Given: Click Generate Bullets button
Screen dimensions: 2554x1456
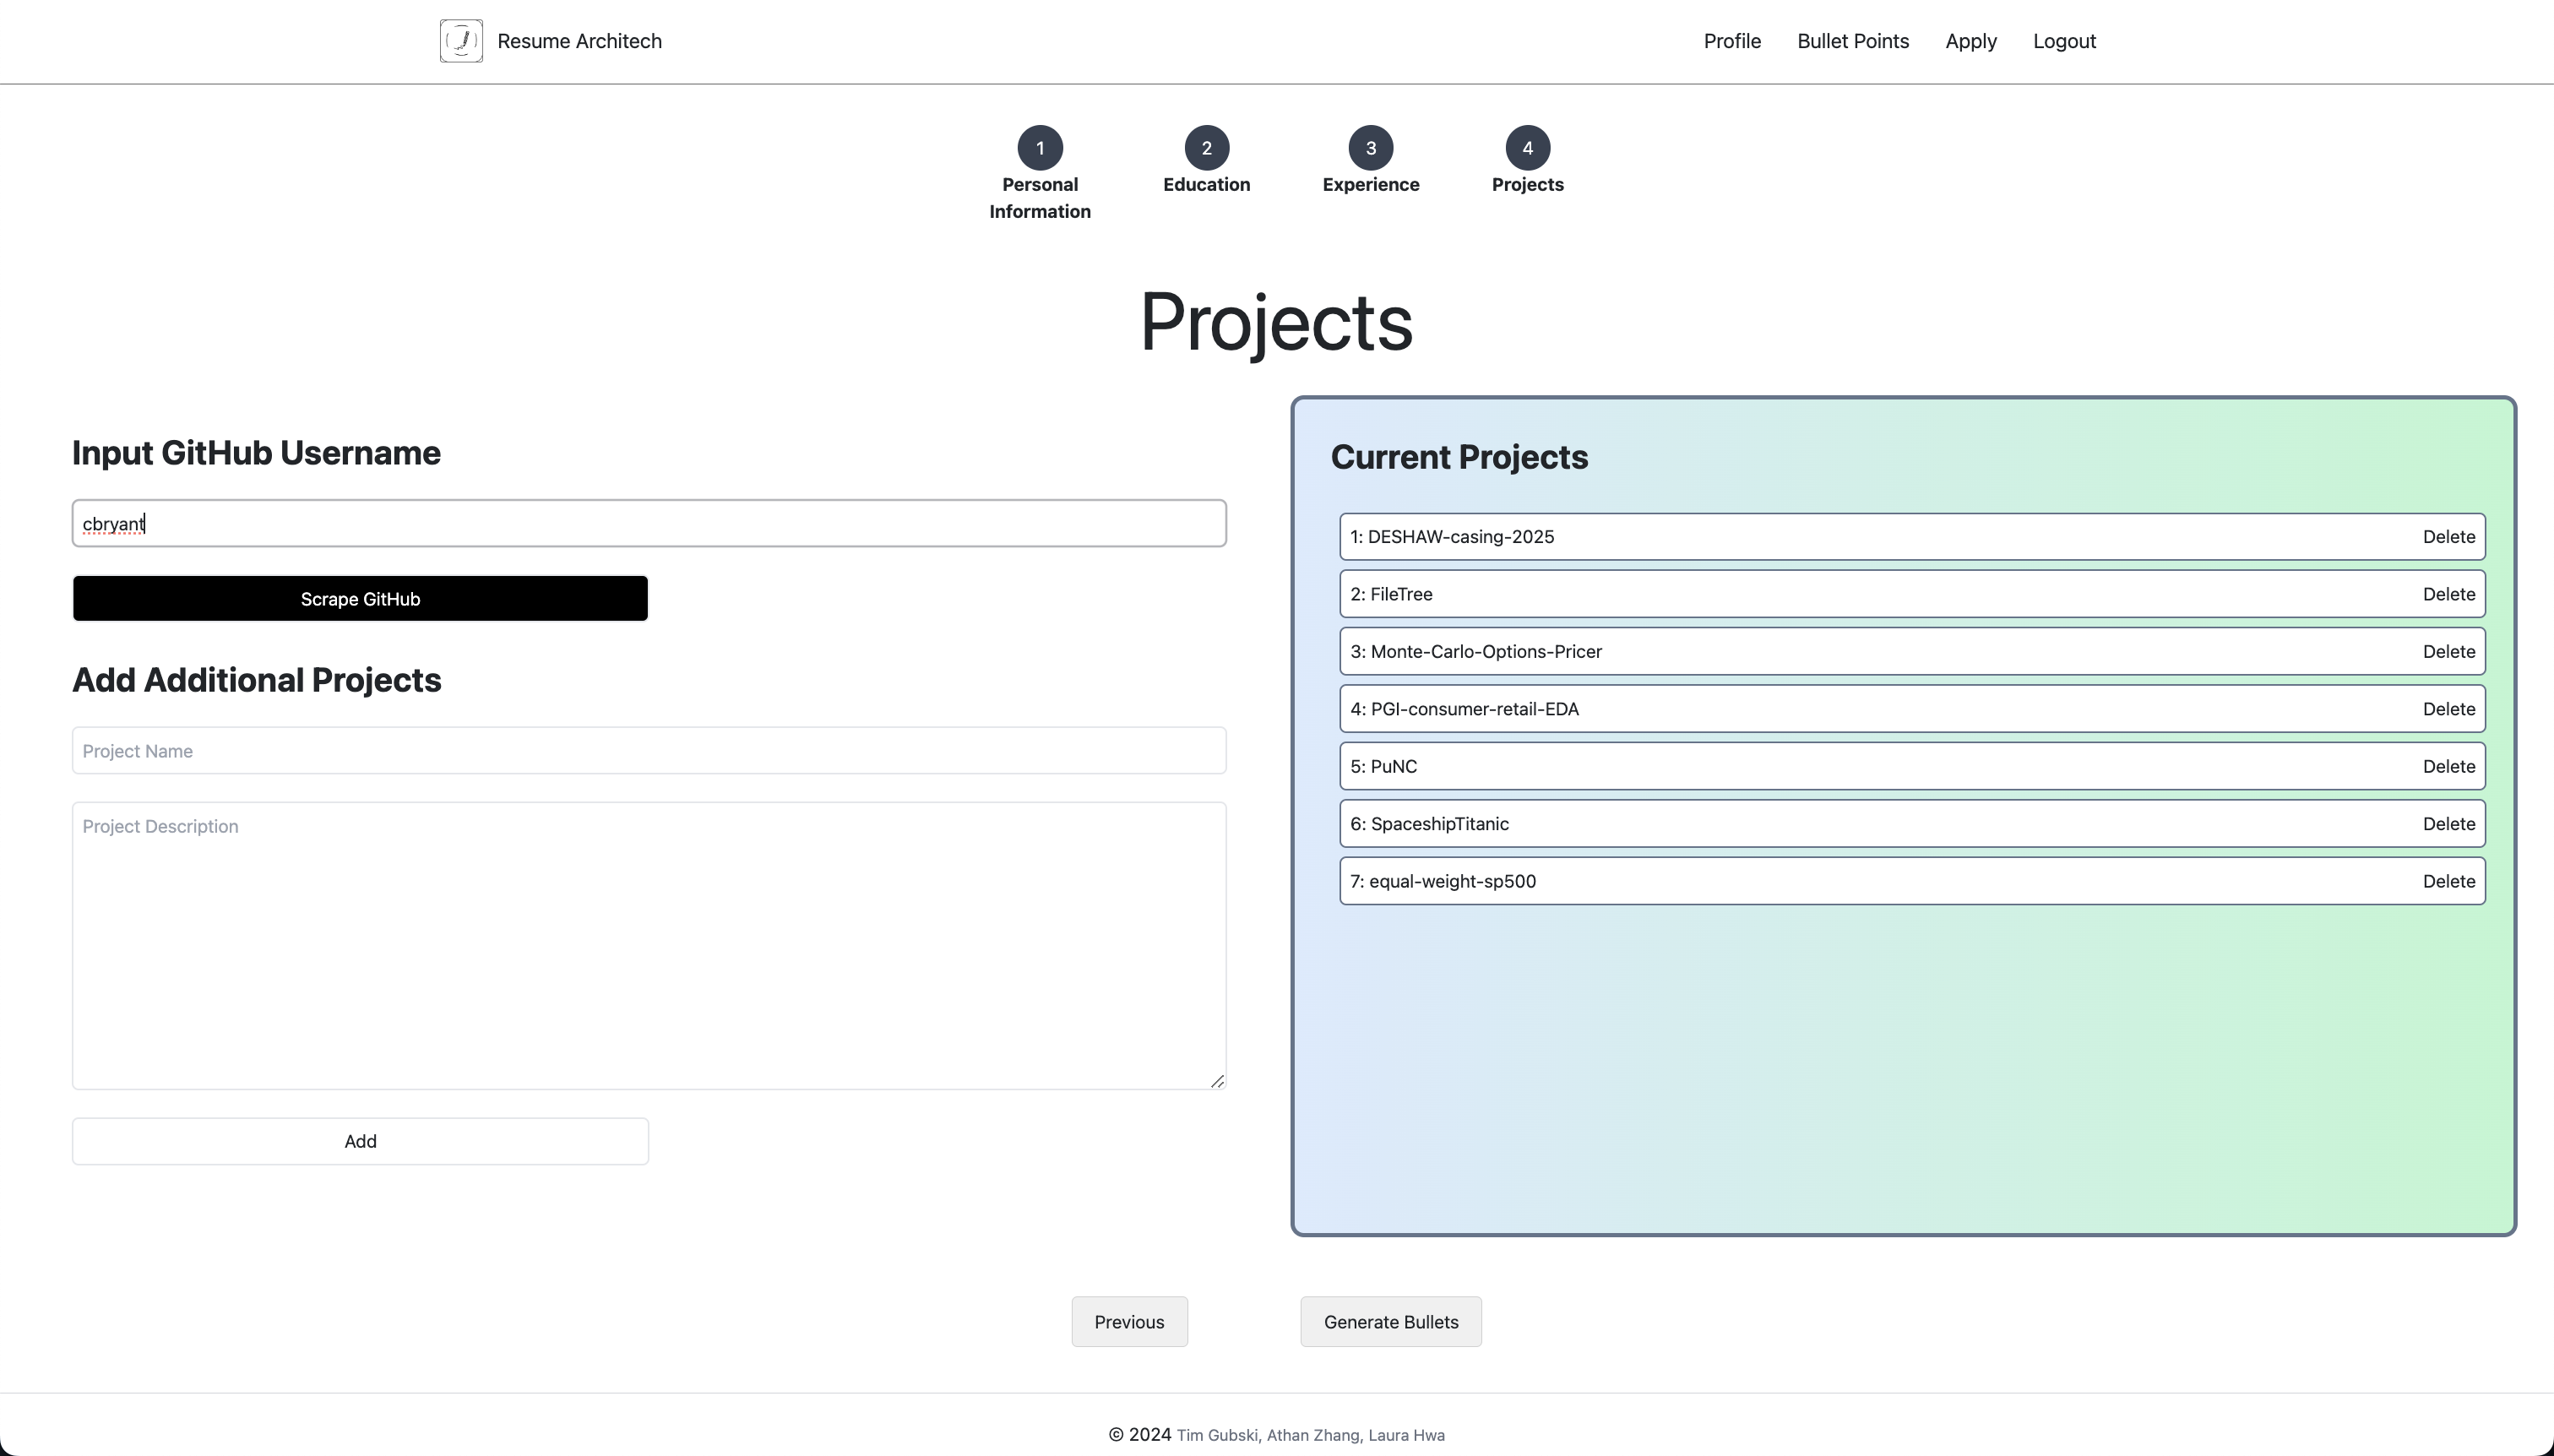Looking at the screenshot, I should coord(1390,1322).
